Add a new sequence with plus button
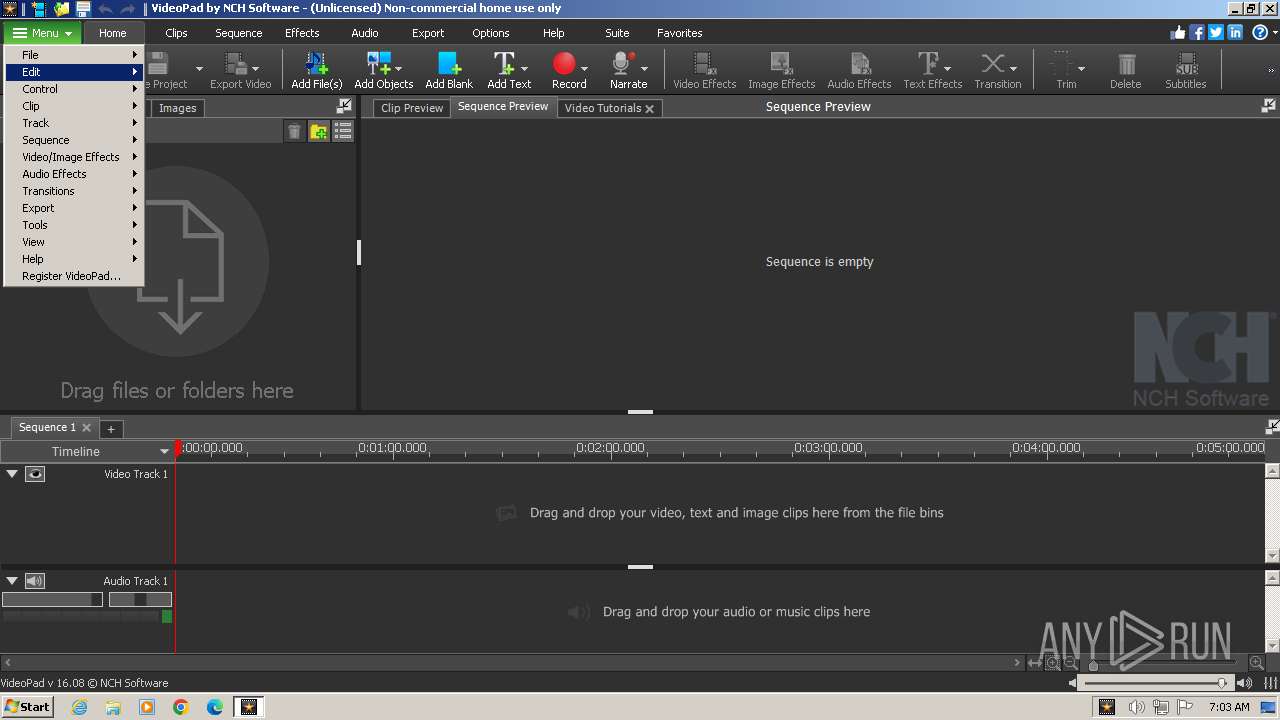 point(111,429)
